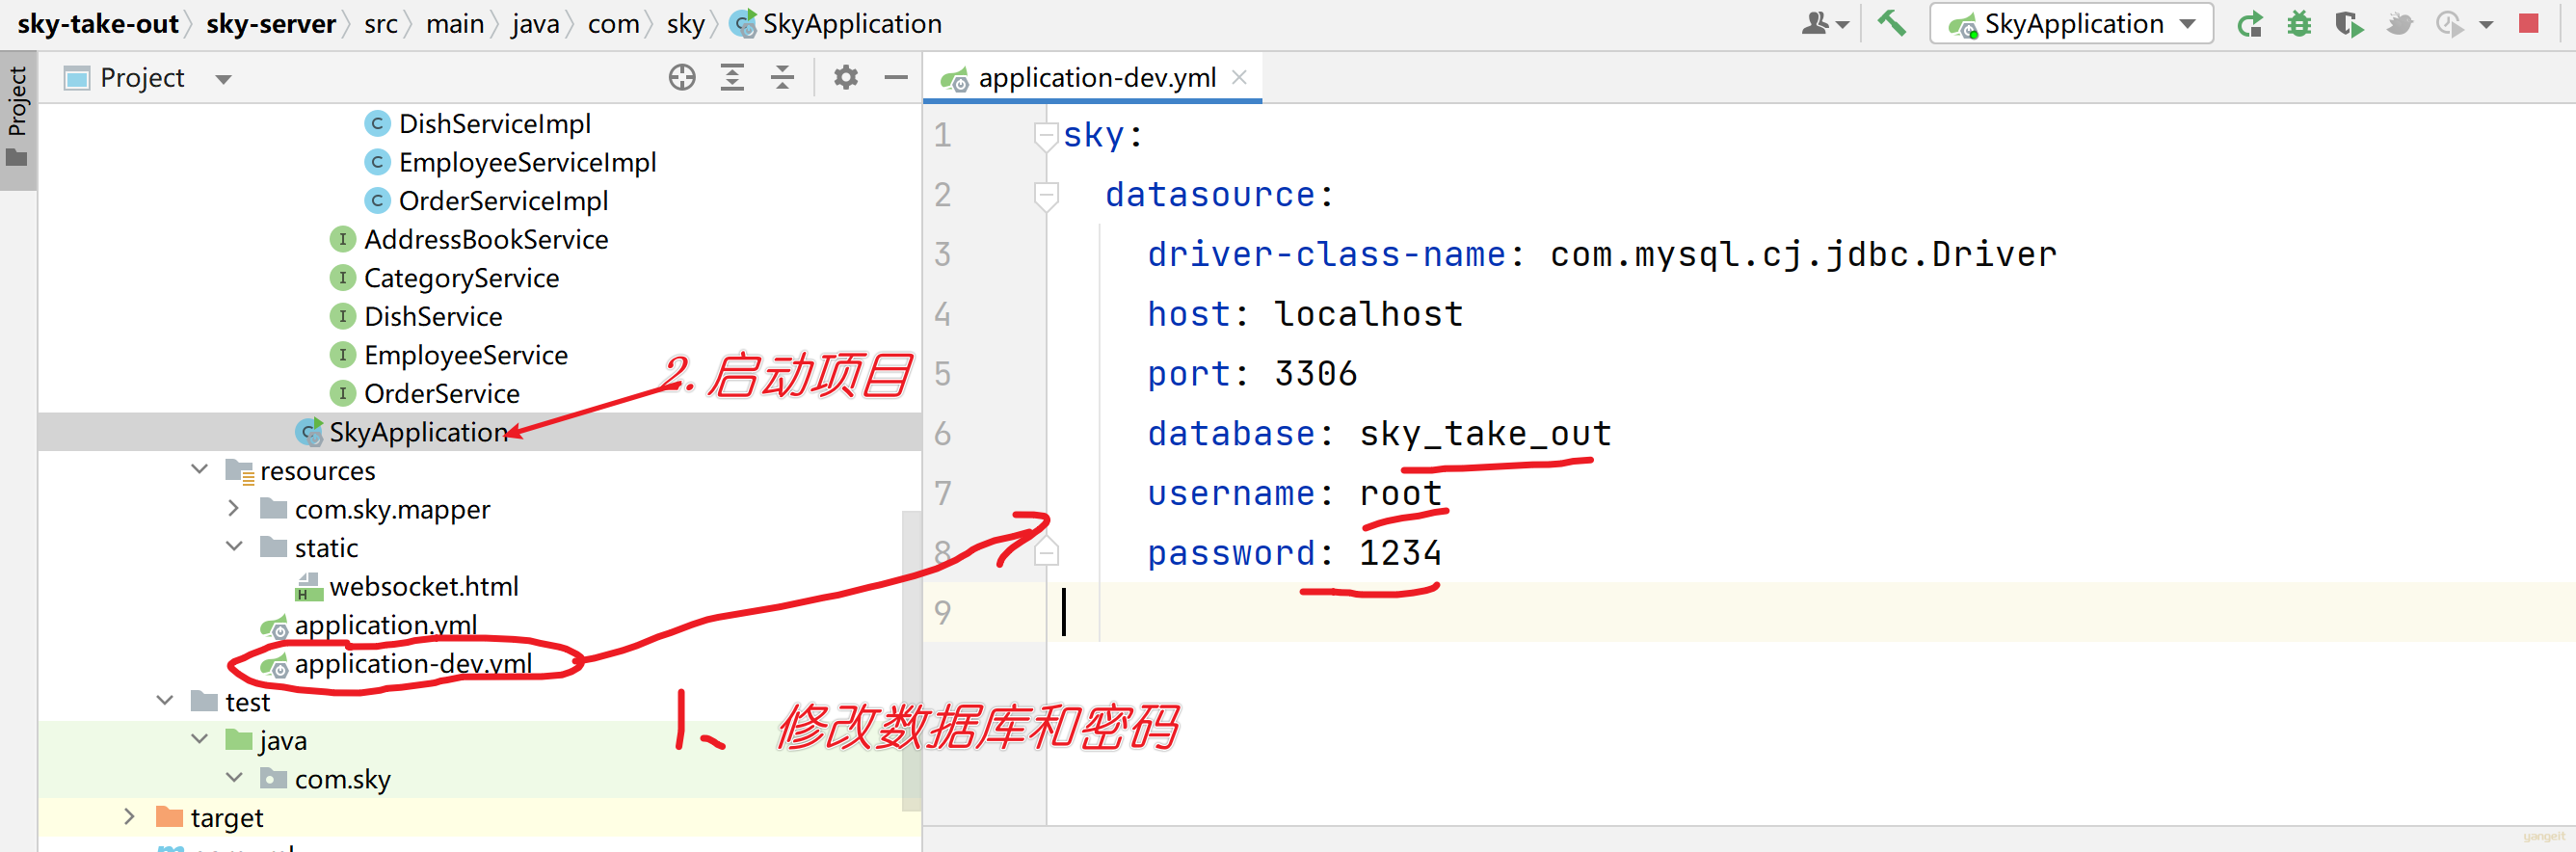Select SkyApplication main class in tree

click(418, 432)
